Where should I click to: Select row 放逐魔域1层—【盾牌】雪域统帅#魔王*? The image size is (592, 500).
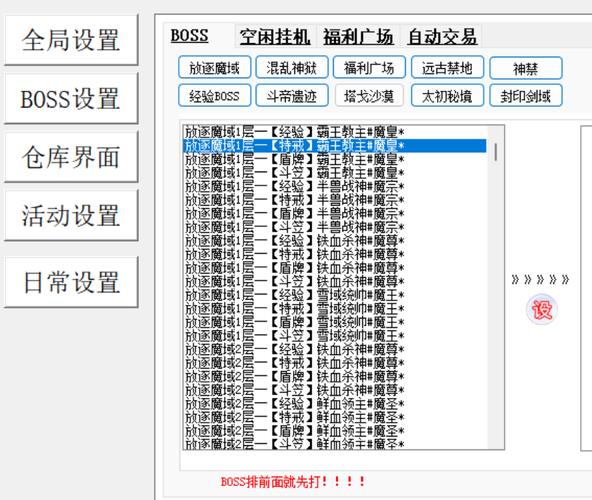(x=335, y=323)
